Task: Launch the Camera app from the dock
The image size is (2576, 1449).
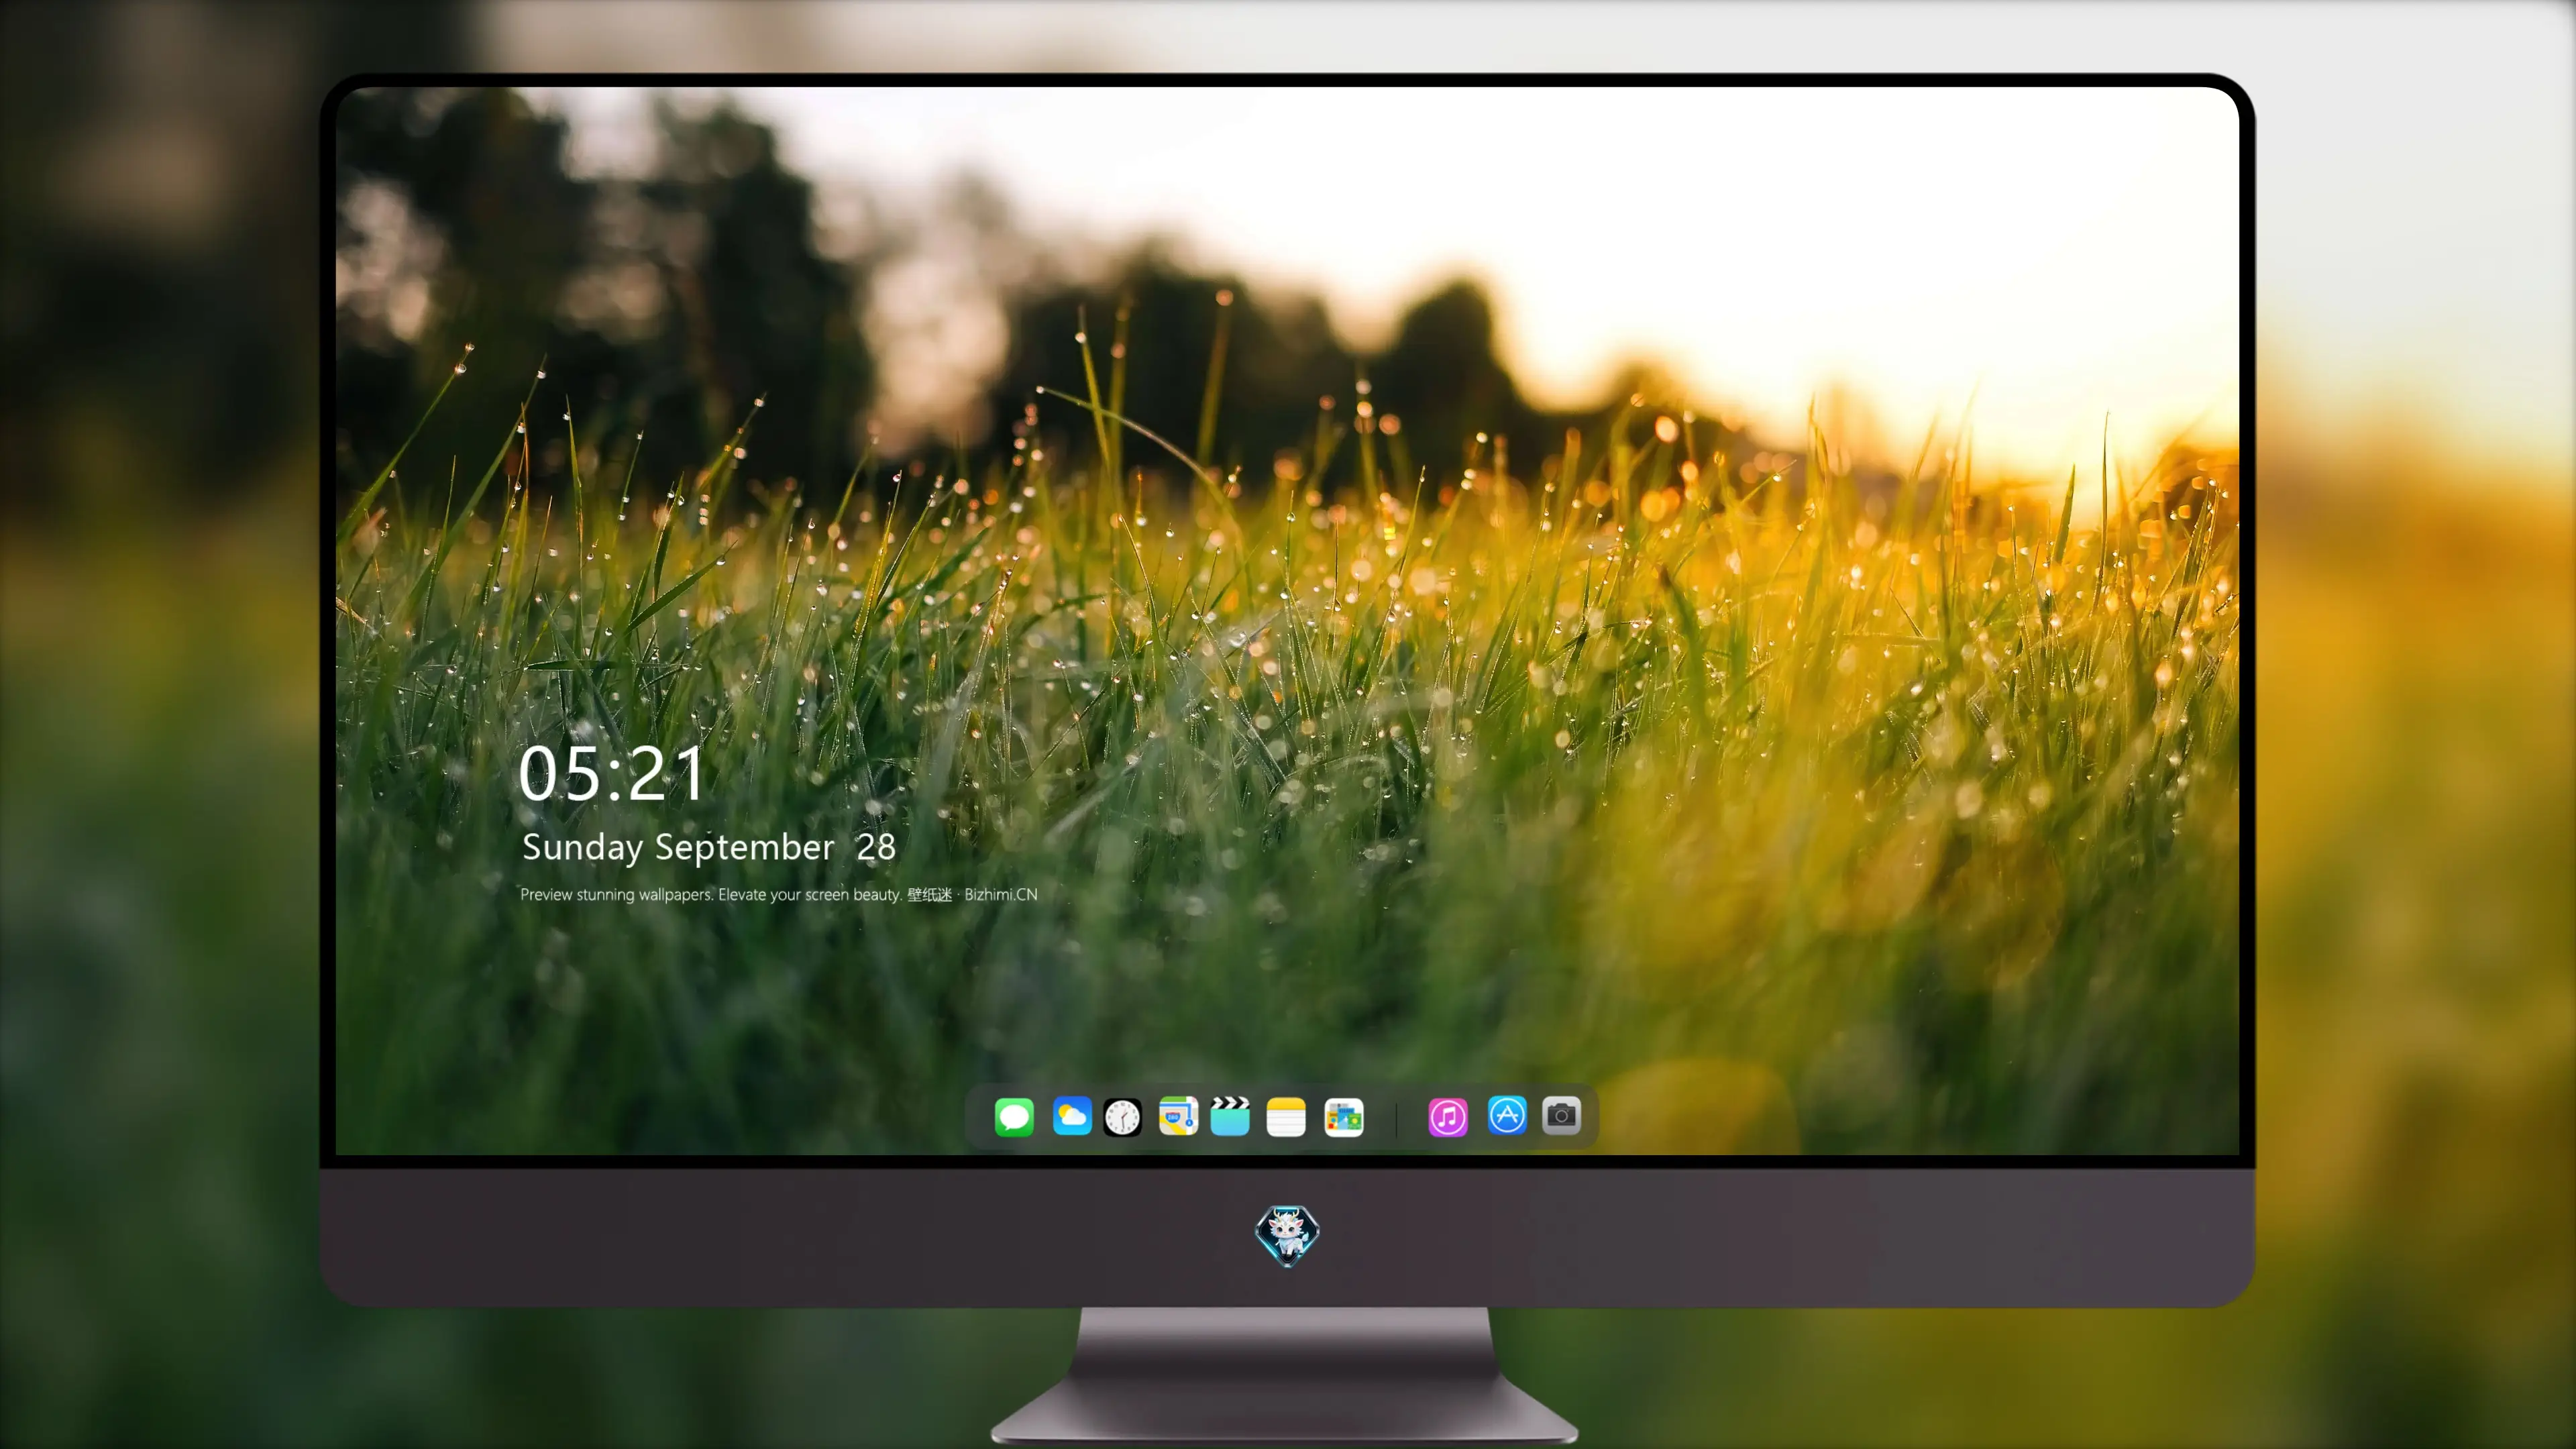Action: point(1561,1115)
